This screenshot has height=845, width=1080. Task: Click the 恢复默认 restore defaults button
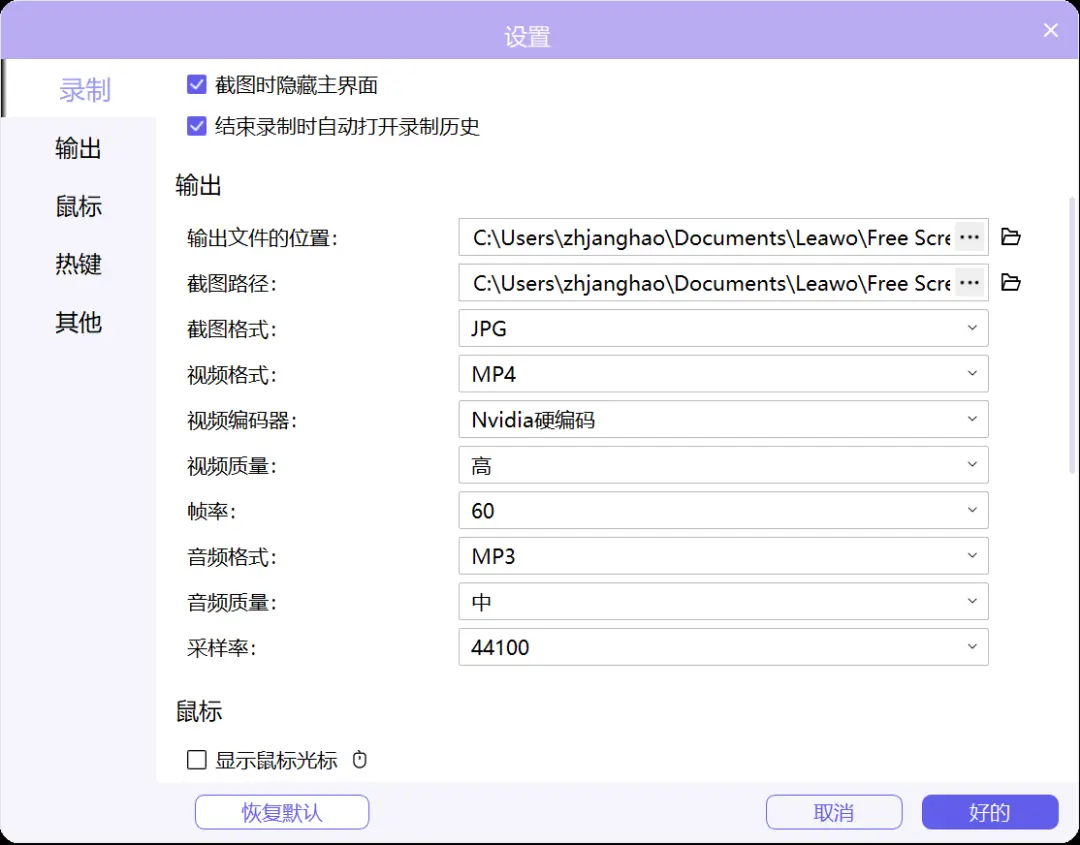(x=281, y=811)
